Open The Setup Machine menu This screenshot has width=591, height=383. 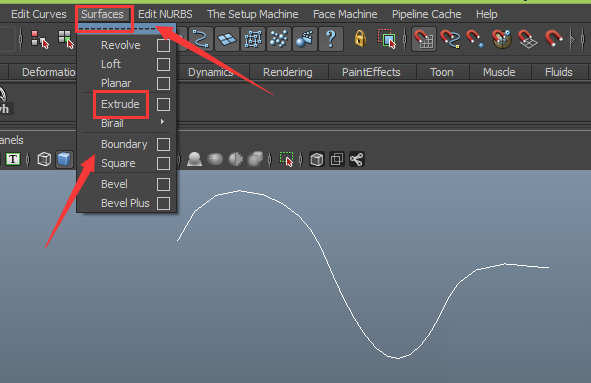(253, 14)
